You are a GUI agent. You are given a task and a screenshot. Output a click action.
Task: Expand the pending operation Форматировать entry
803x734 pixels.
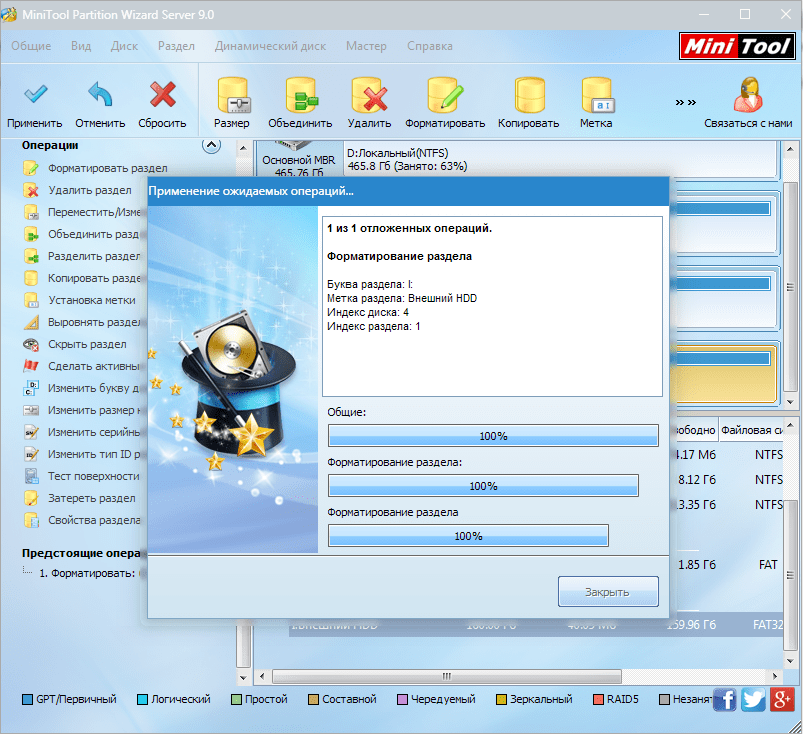[x=24, y=575]
